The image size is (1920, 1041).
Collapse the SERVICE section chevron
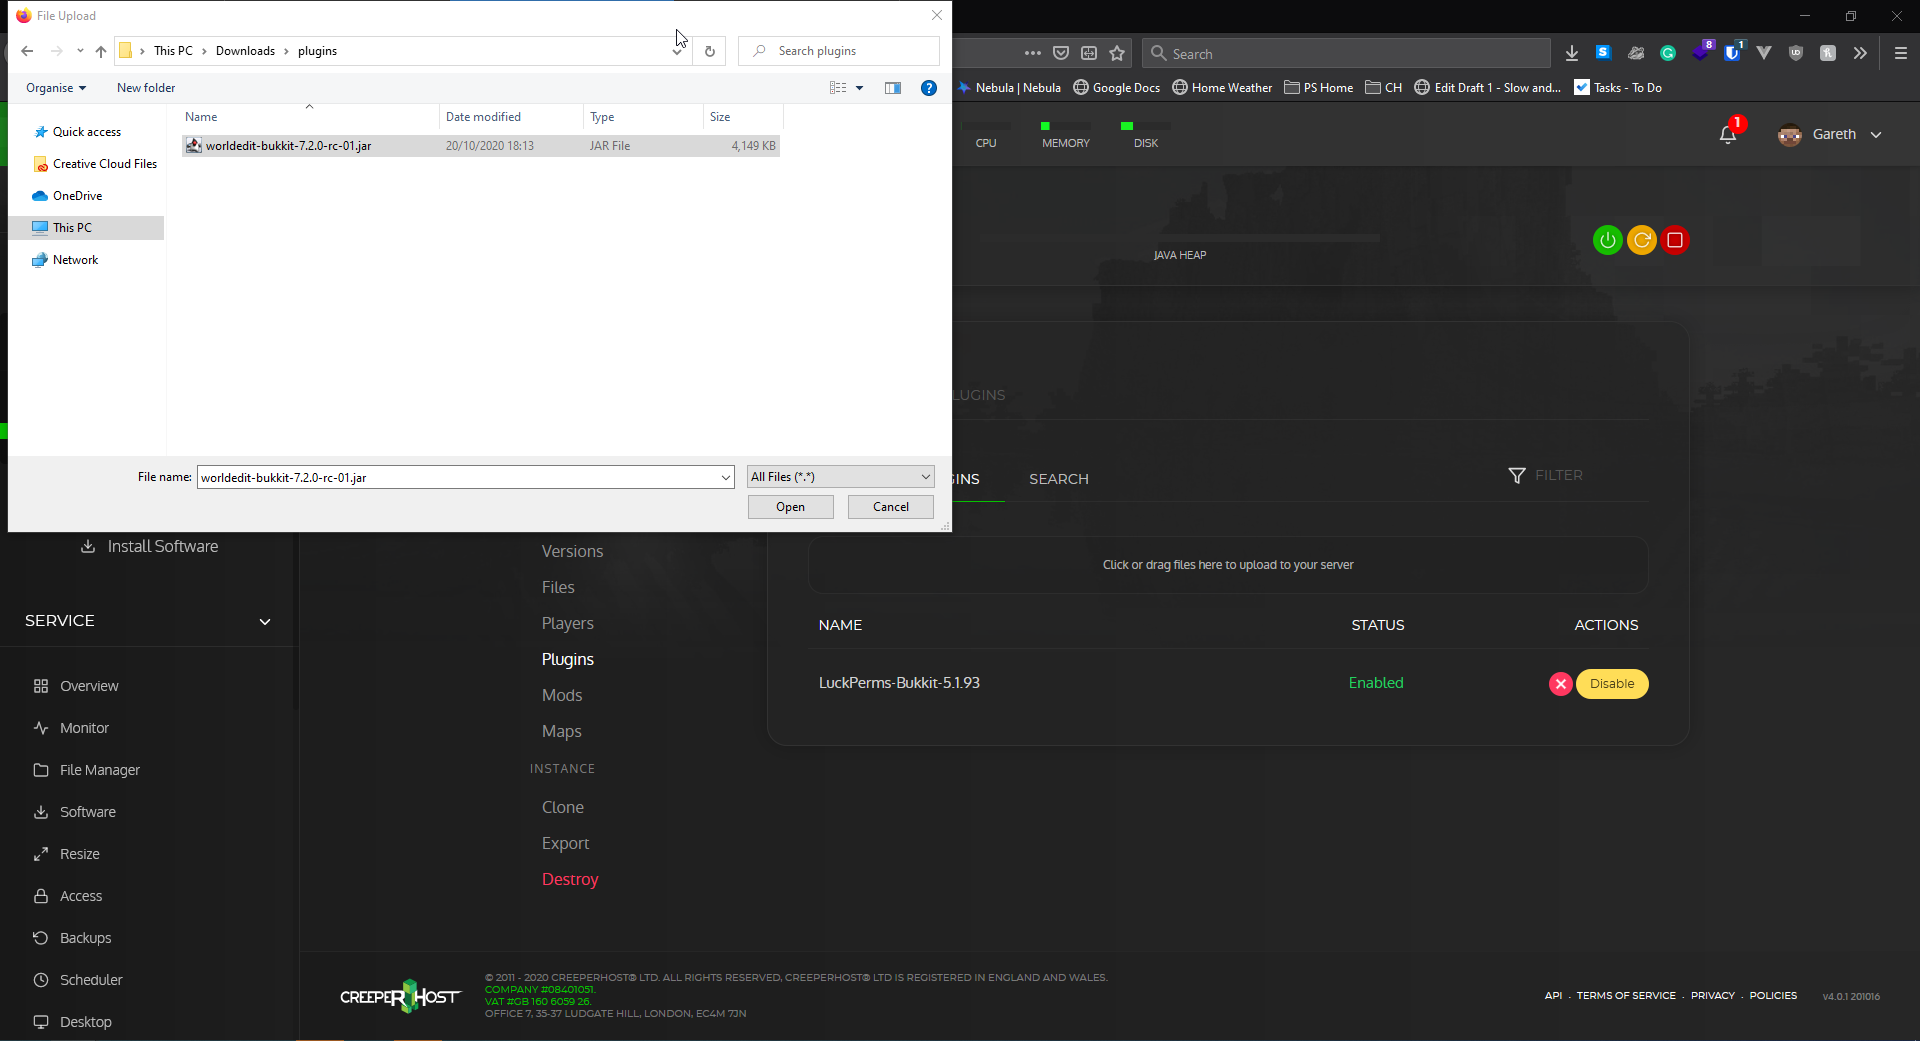[265, 621]
